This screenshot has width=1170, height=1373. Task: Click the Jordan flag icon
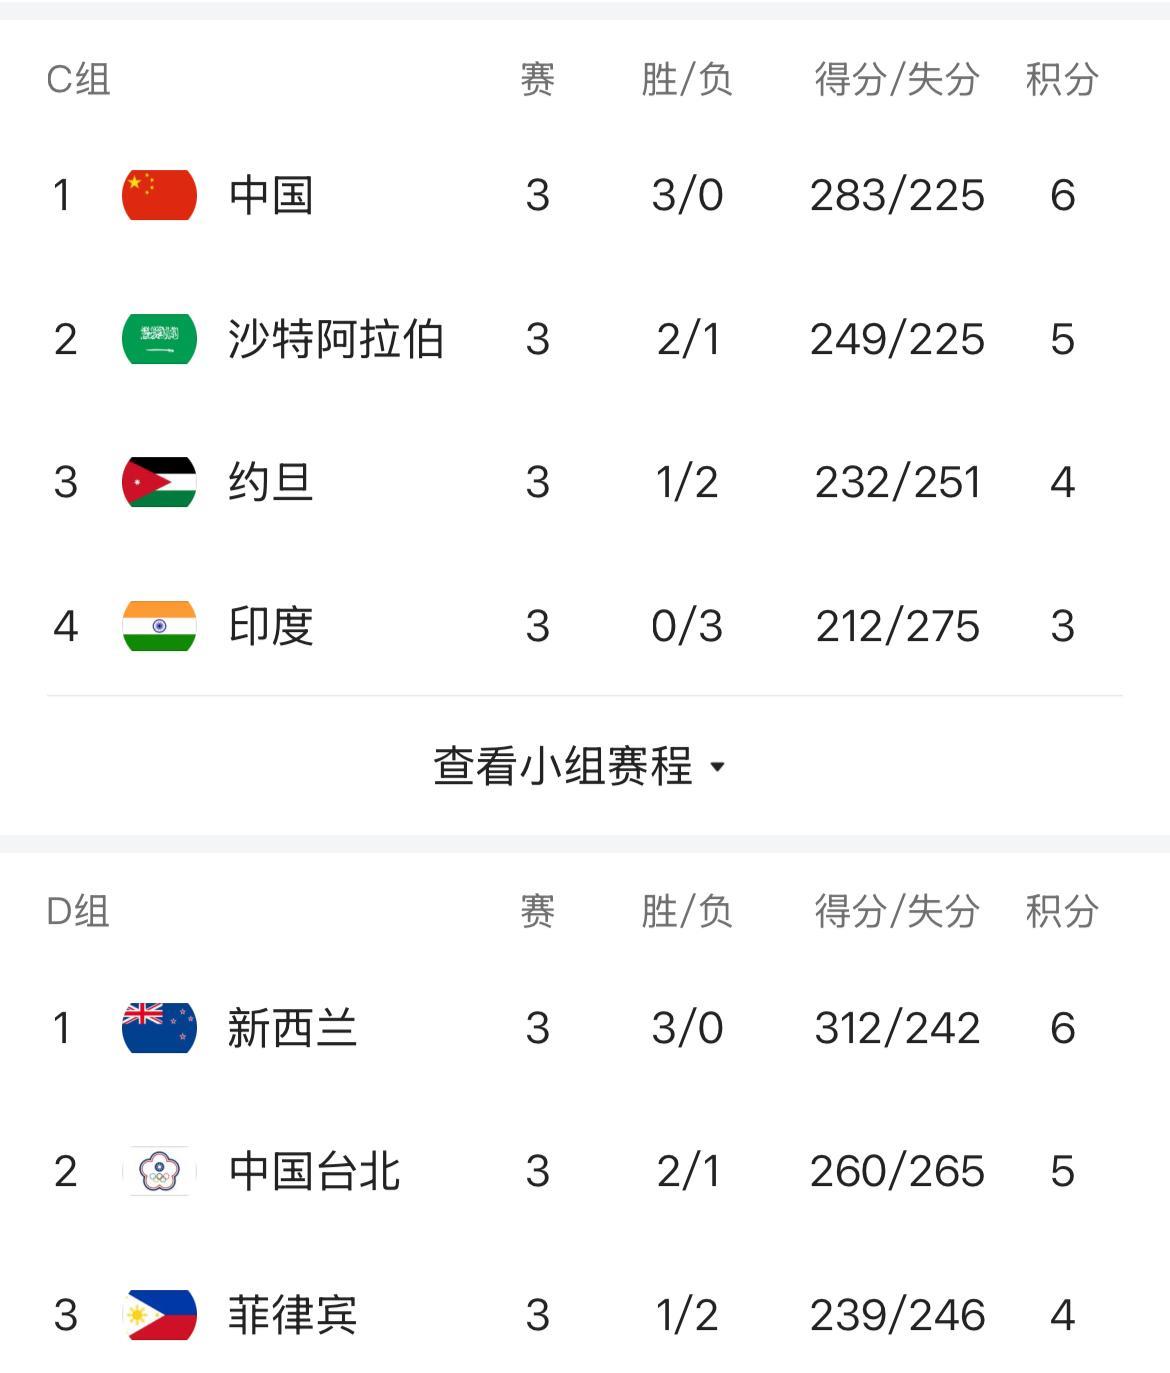point(159,482)
